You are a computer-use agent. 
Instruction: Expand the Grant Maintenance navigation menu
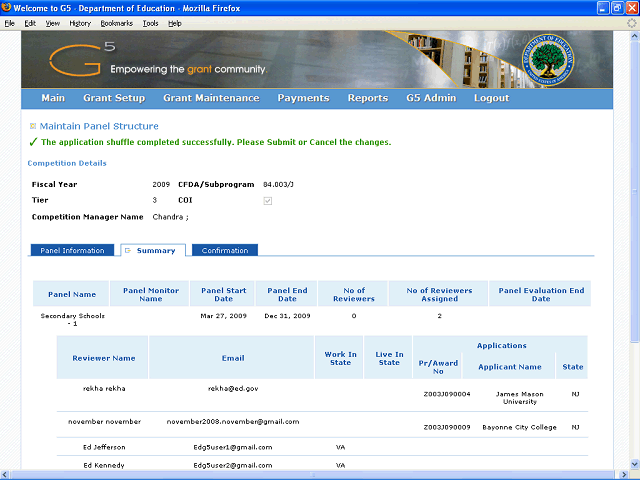click(211, 98)
